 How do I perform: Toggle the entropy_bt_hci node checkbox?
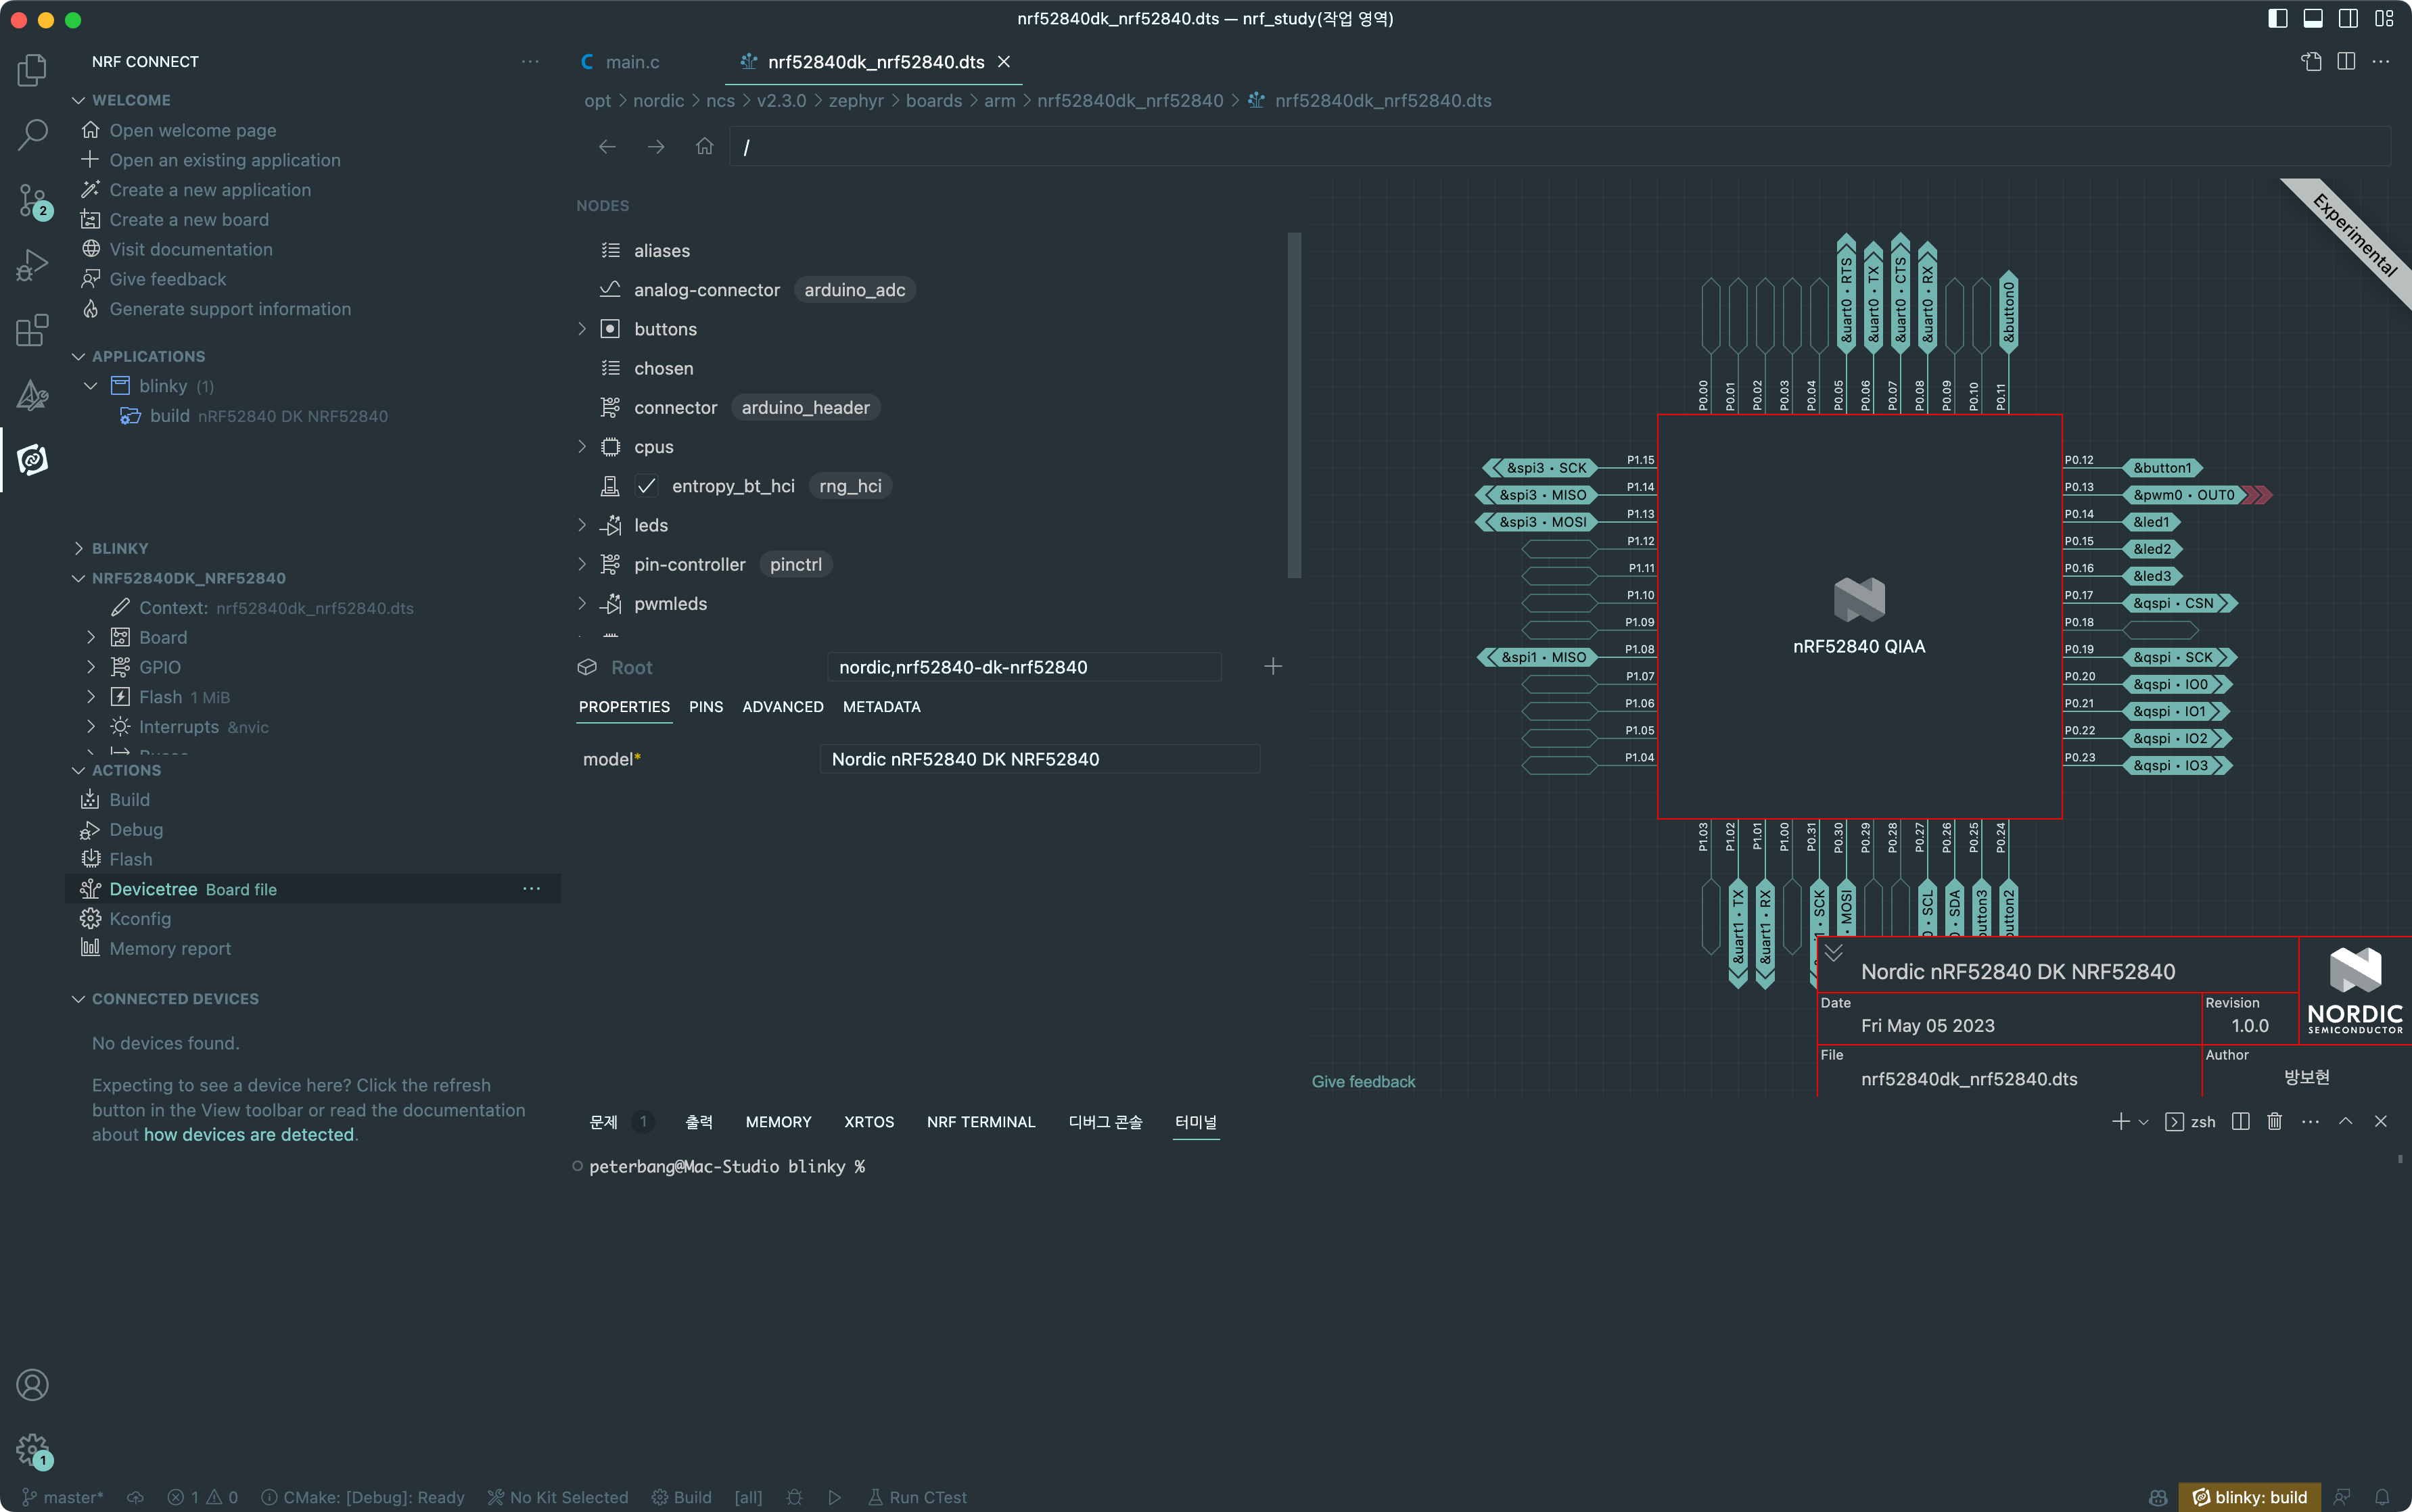click(x=647, y=486)
